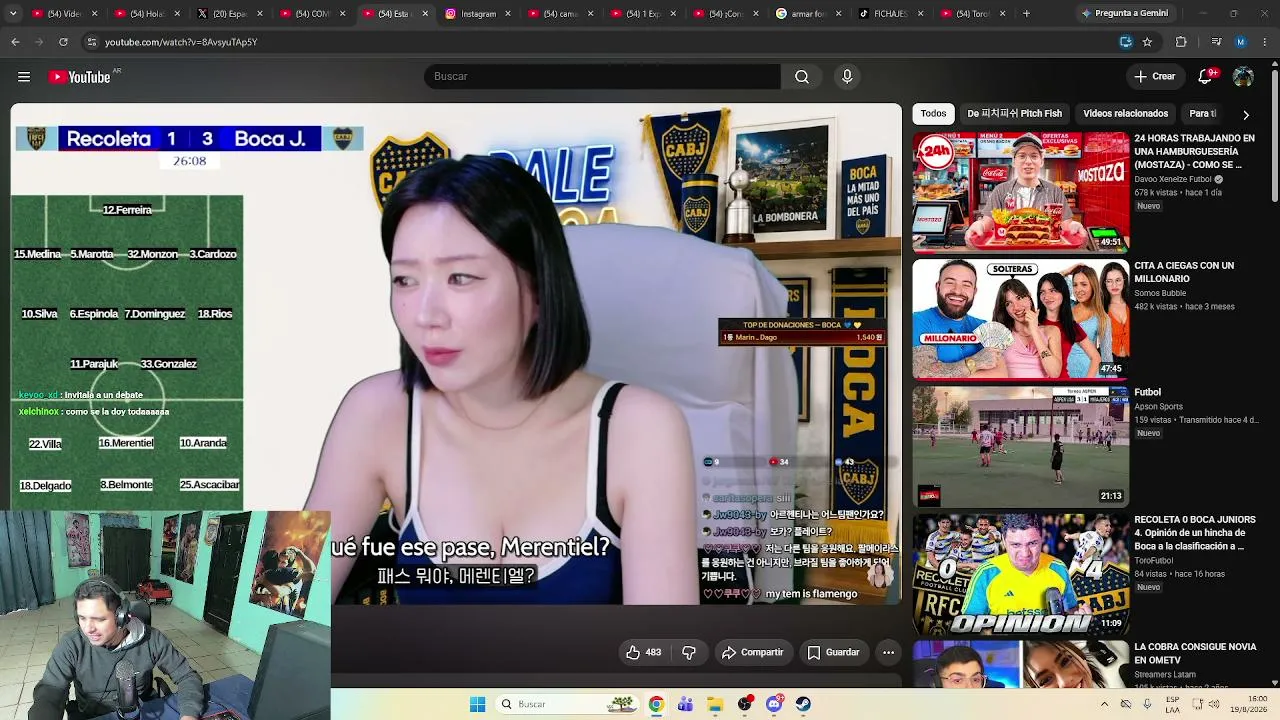Open the YouTube account avatar menu
The image size is (1280, 720).
coord(1243,77)
